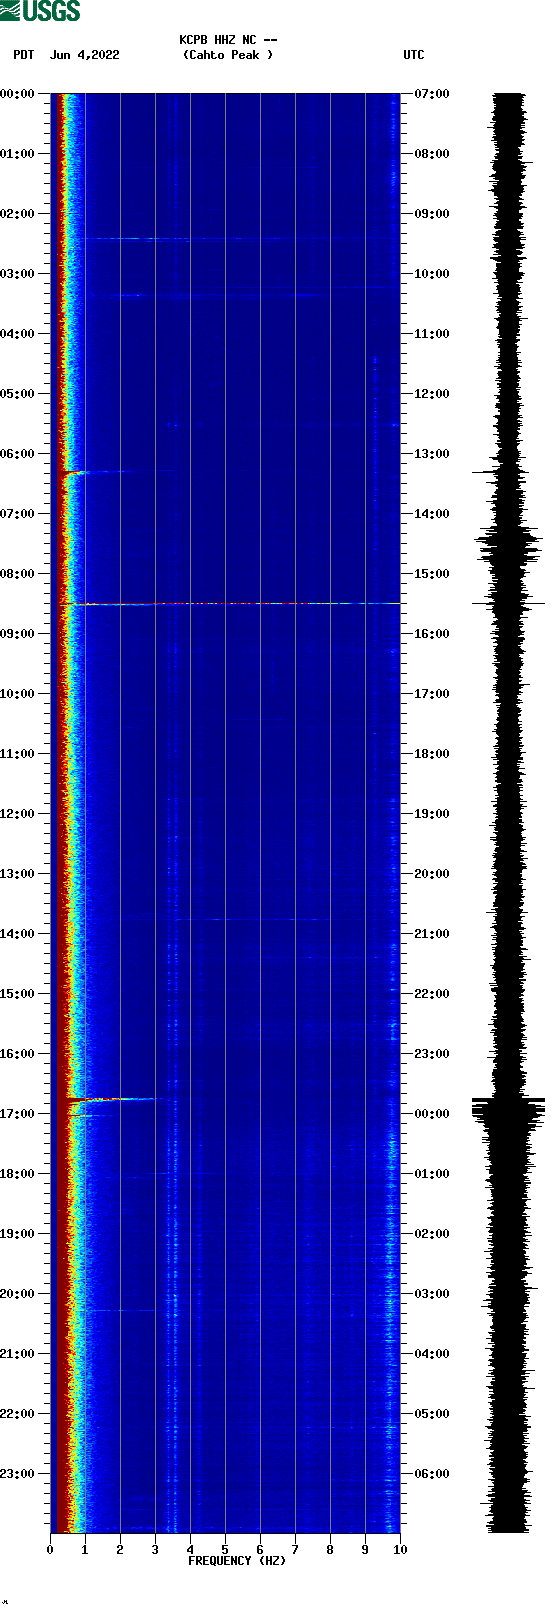Click the 12:00 PDT time label
The width and height of the screenshot is (552, 1613).
pos(18,814)
